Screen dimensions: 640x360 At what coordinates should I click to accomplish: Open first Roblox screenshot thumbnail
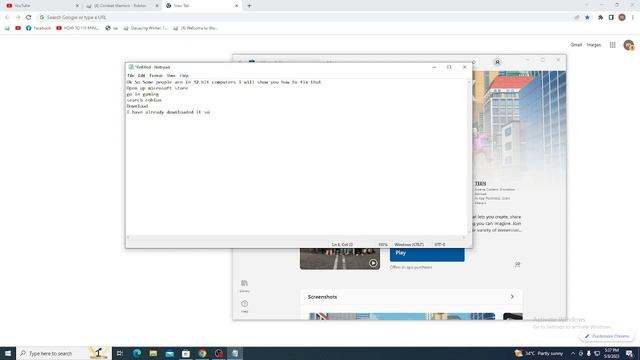pos(402,316)
